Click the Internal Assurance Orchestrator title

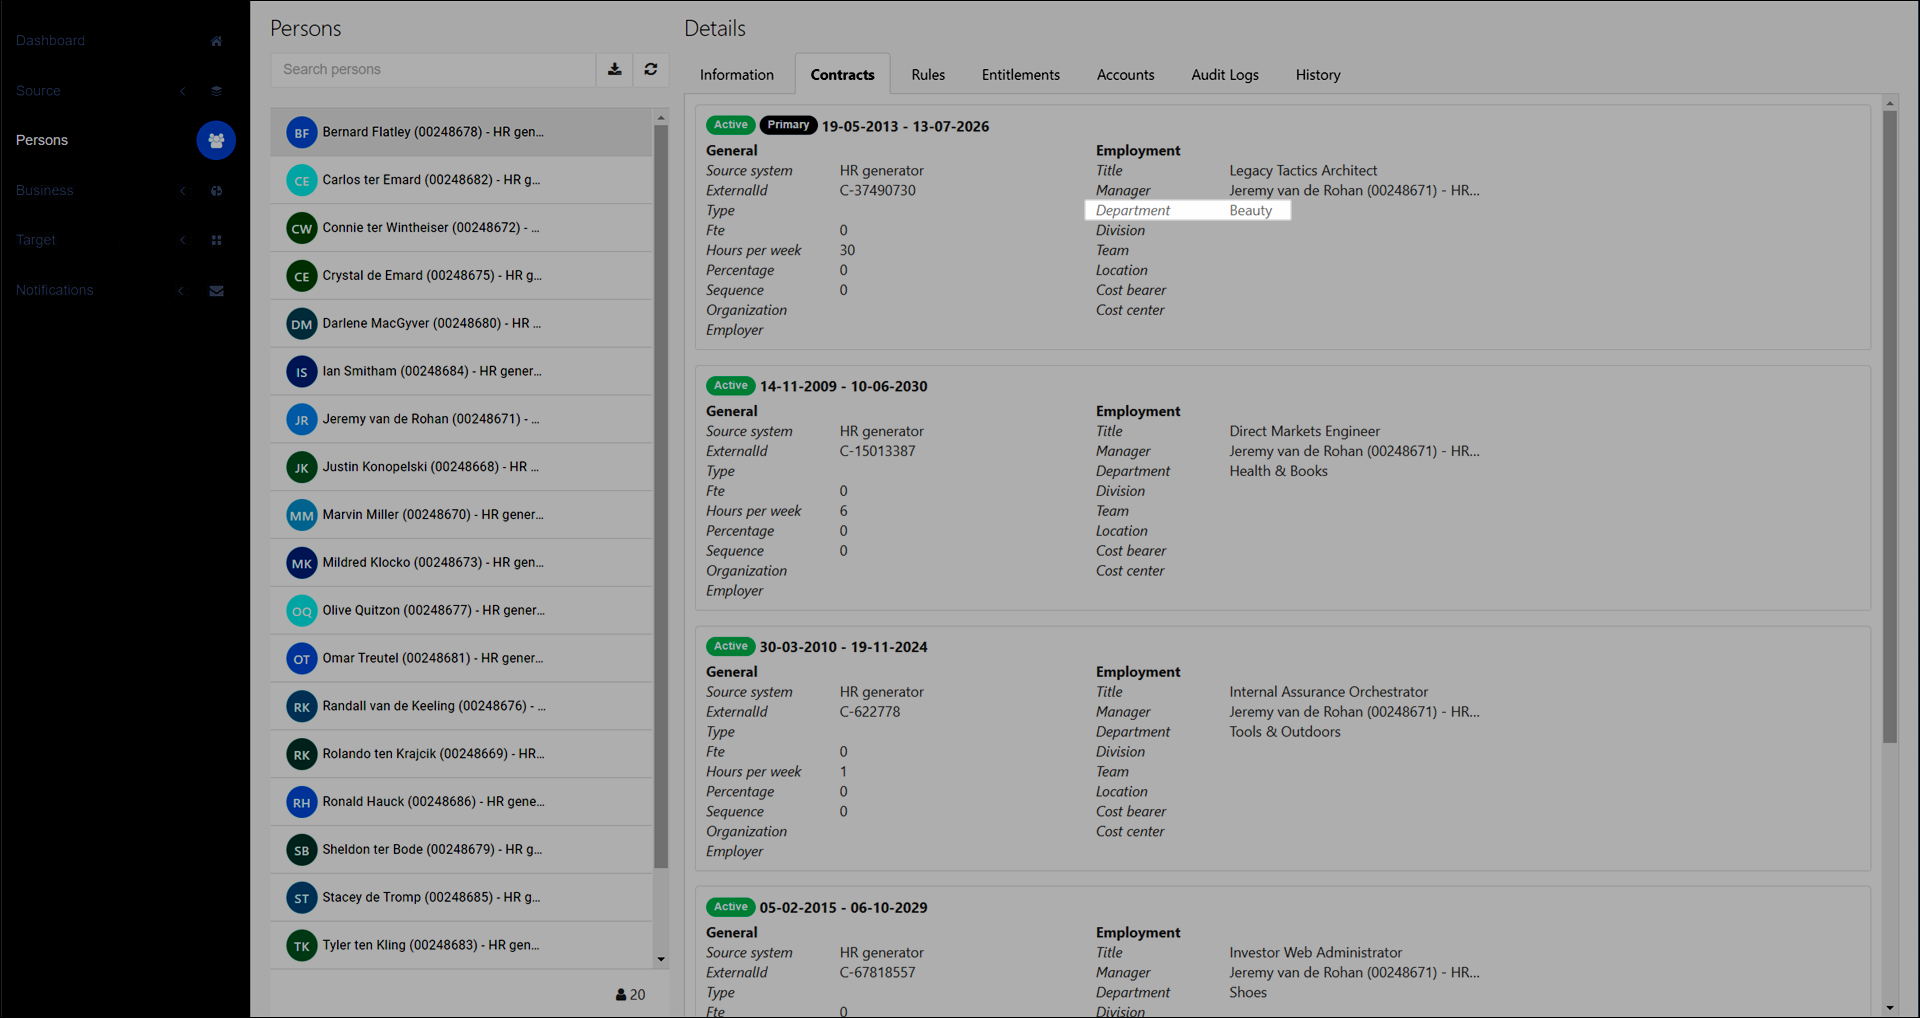point(1328,692)
